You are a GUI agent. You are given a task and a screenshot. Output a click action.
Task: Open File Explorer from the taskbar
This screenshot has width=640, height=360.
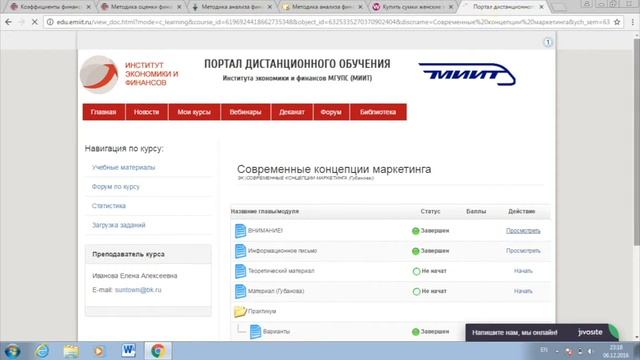[x=71, y=351]
